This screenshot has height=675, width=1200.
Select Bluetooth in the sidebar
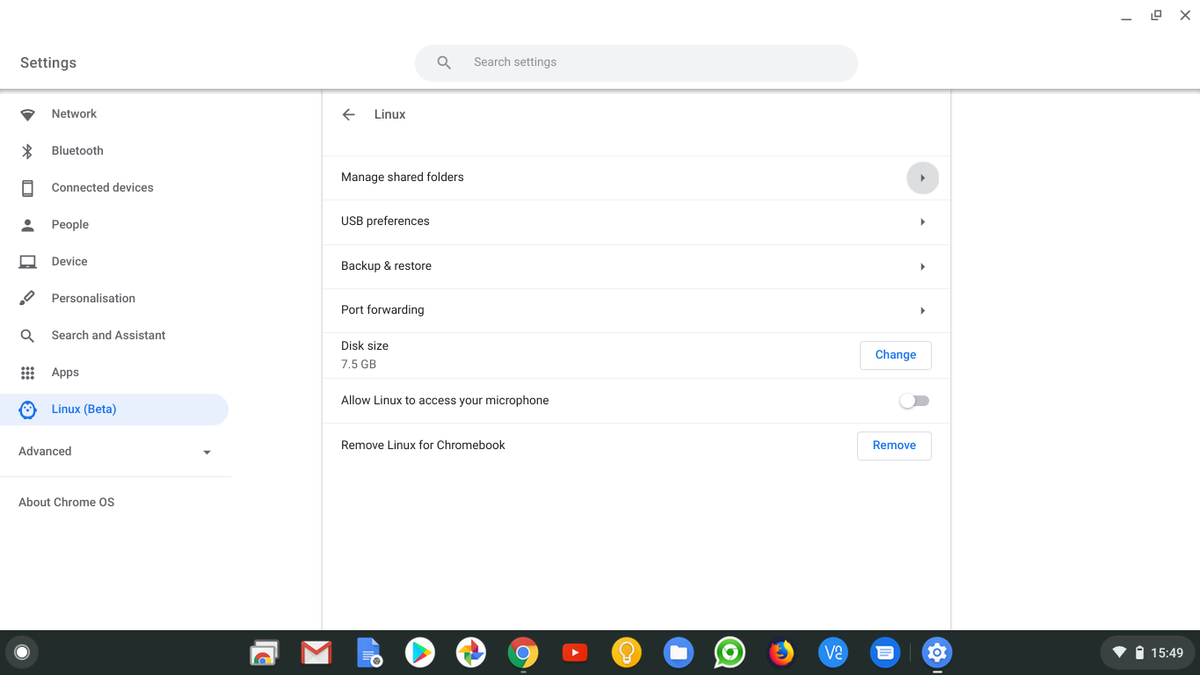(x=77, y=150)
